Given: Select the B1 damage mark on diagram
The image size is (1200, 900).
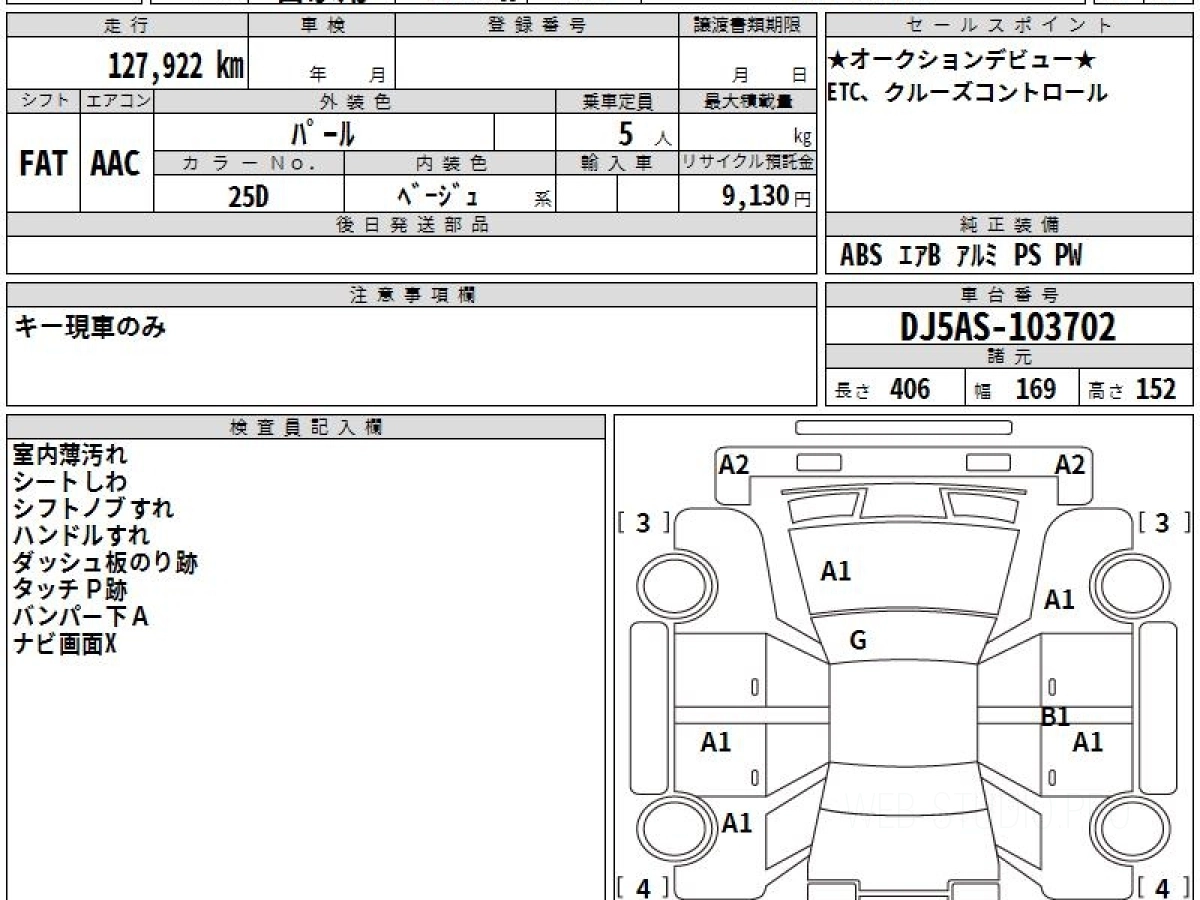Looking at the screenshot, I should [x=1056, y=716].
